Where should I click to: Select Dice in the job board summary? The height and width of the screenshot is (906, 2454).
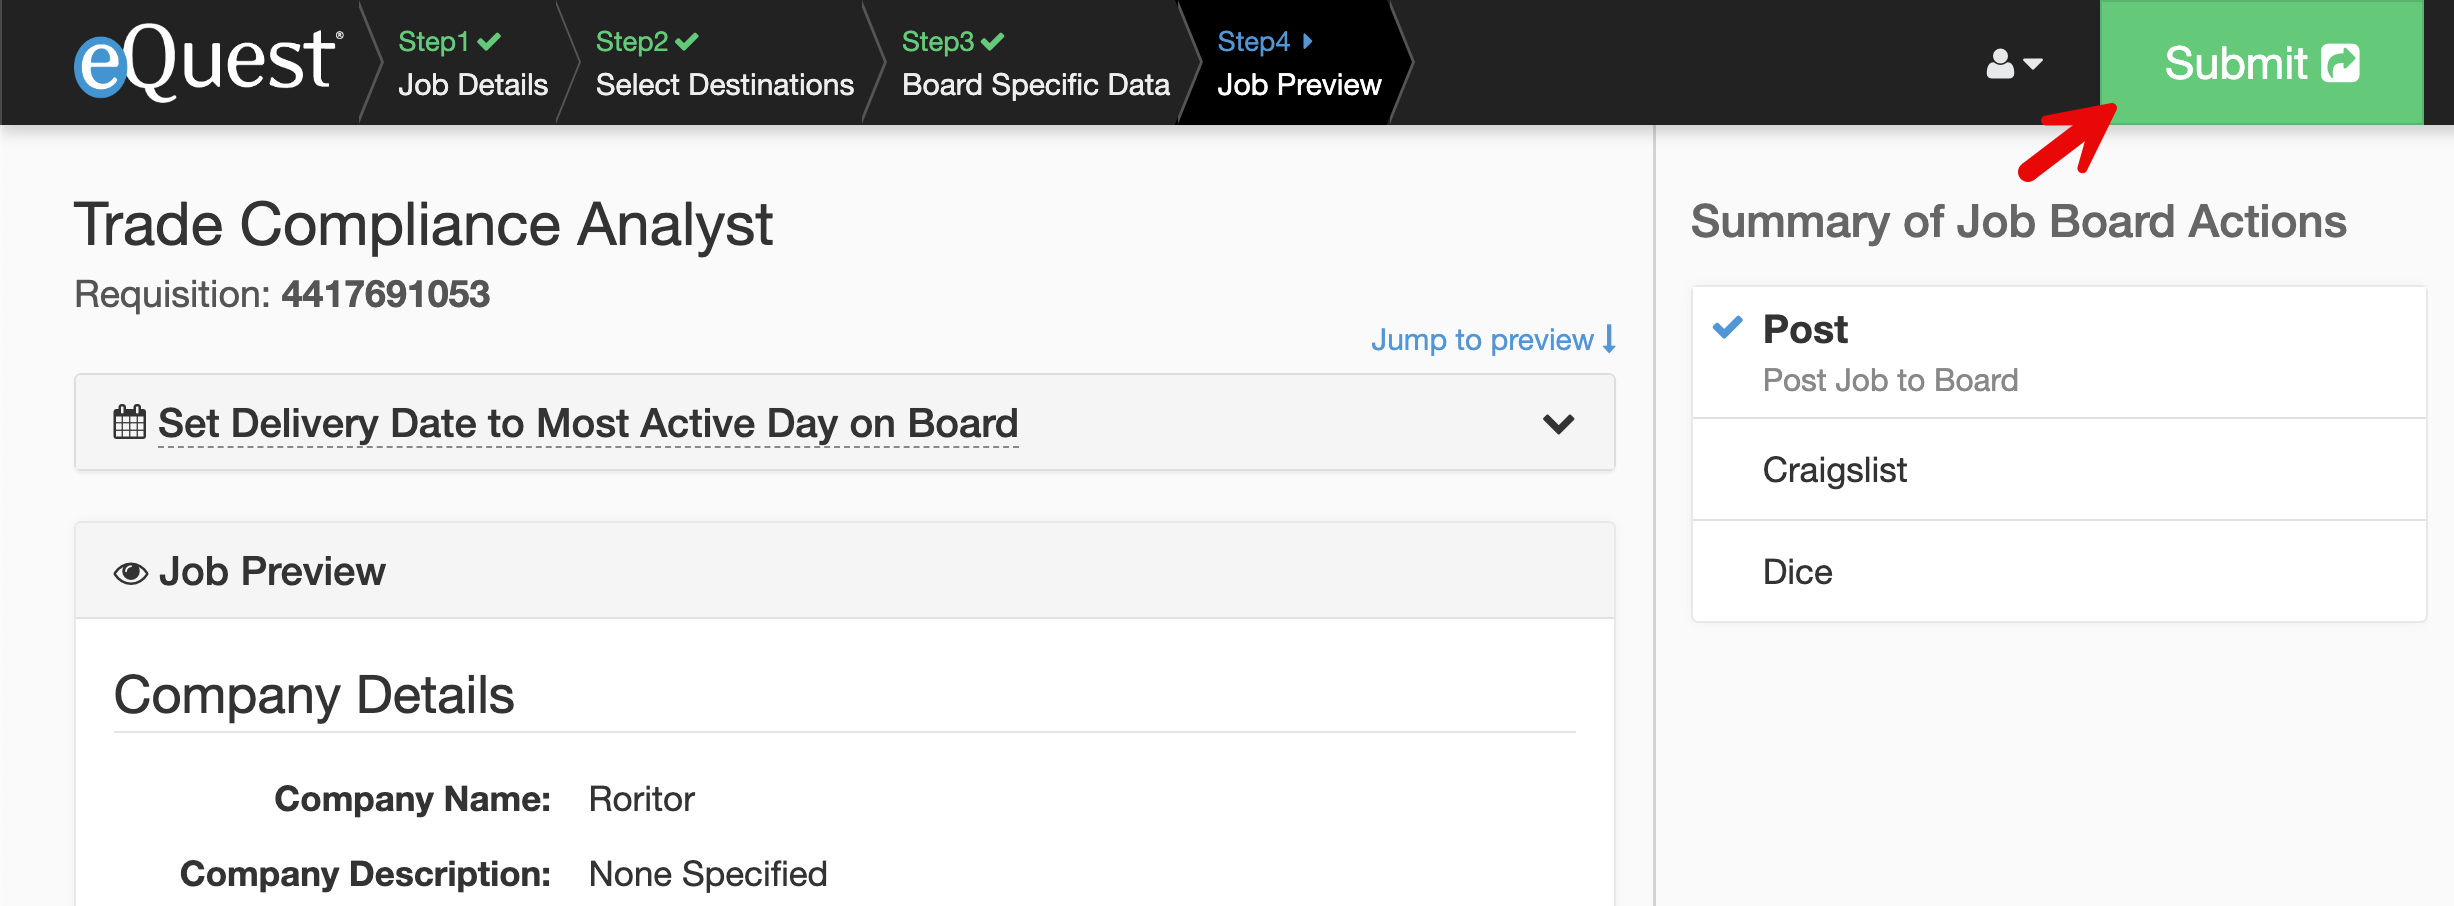tap(1797, 571)
